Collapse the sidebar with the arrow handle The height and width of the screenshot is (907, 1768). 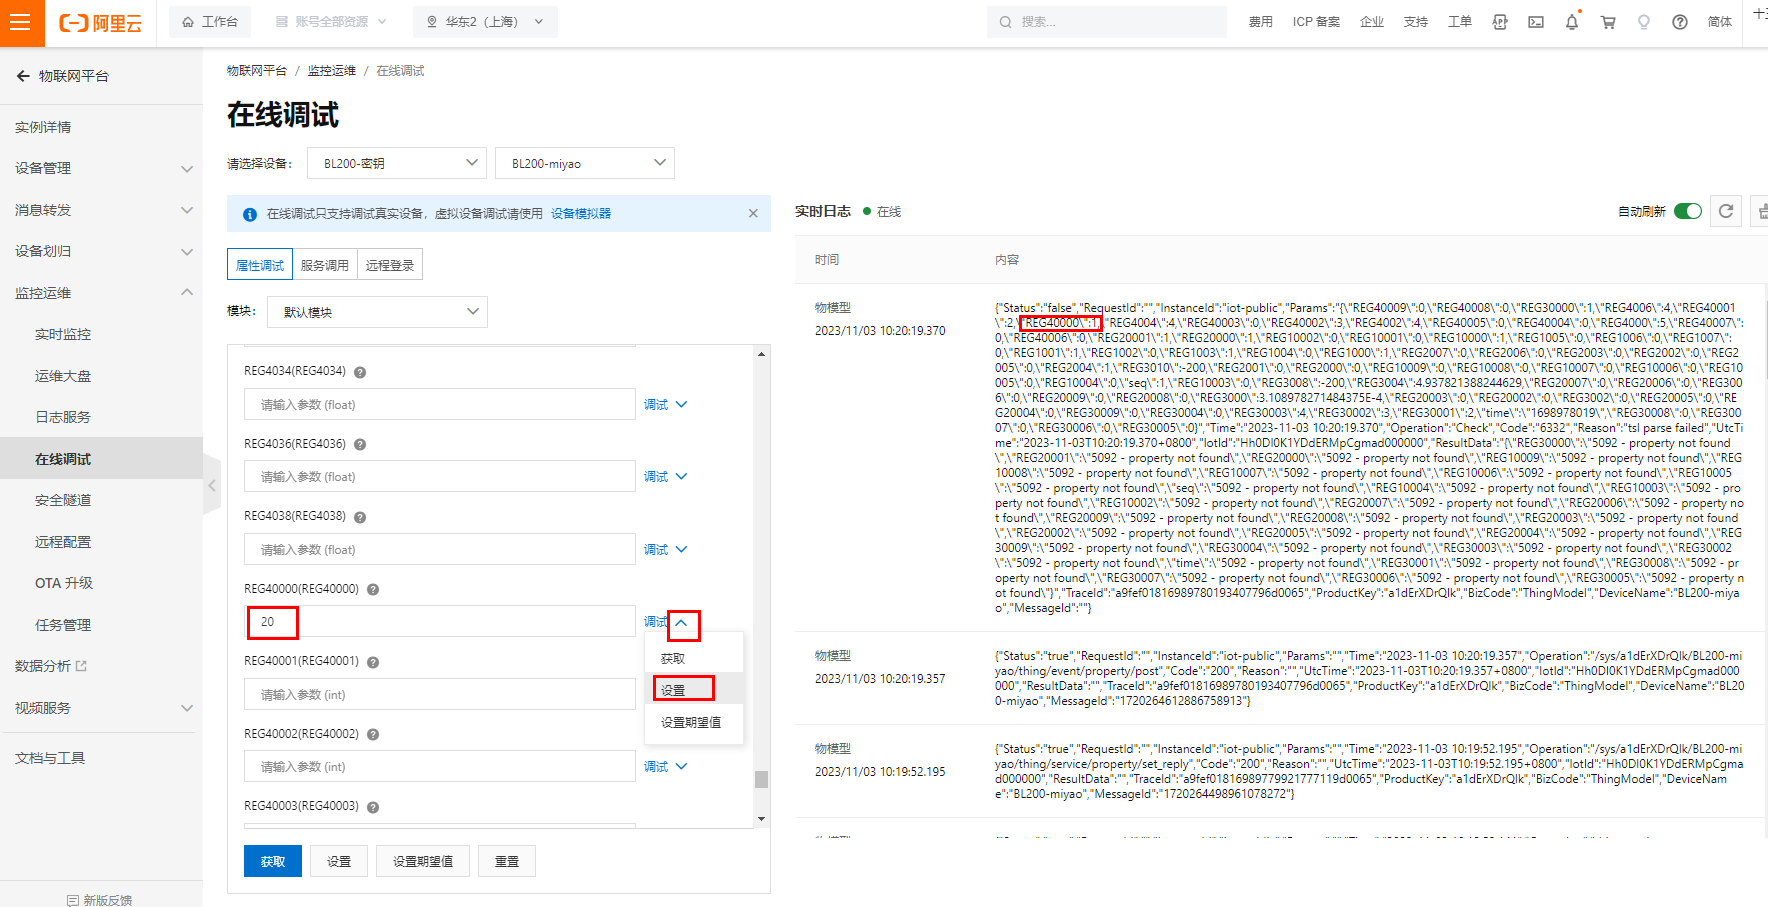[211, 486]
